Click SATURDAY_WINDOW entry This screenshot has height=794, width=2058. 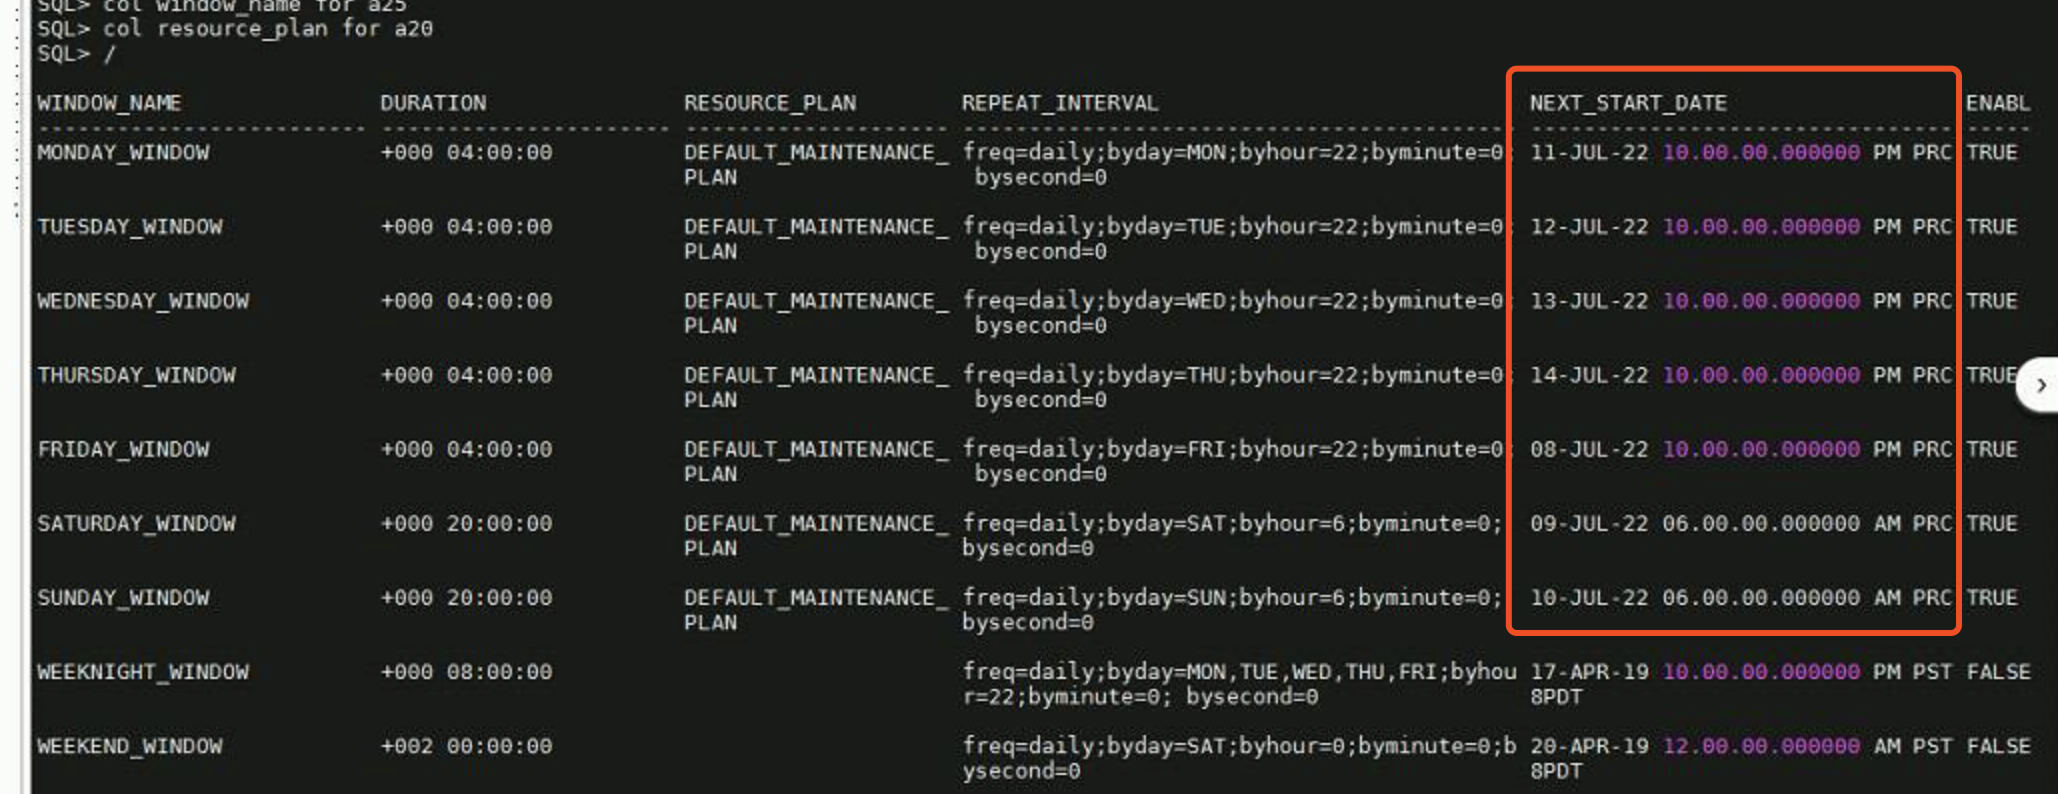pos(136,523)
